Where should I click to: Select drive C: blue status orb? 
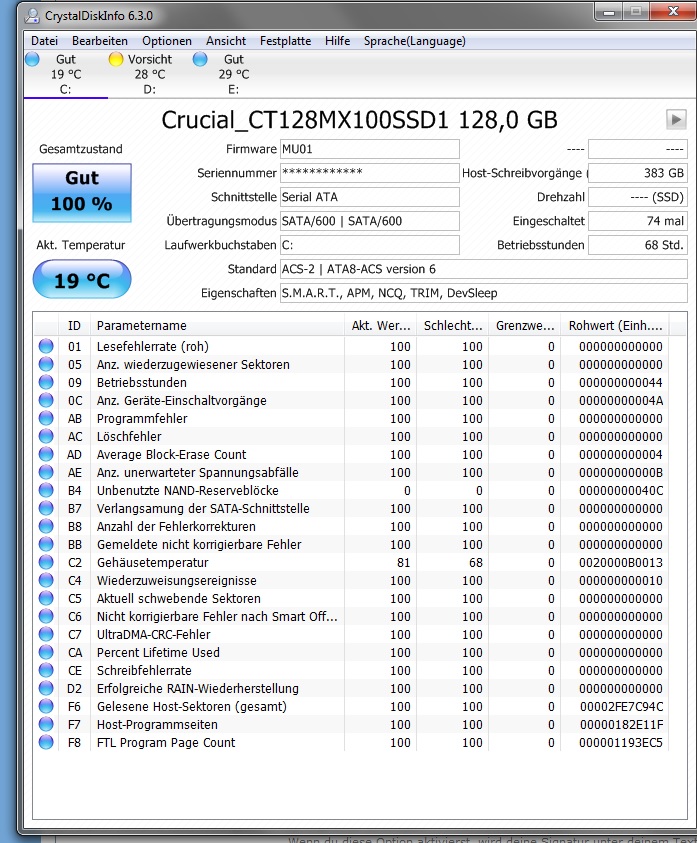point(32,59)
